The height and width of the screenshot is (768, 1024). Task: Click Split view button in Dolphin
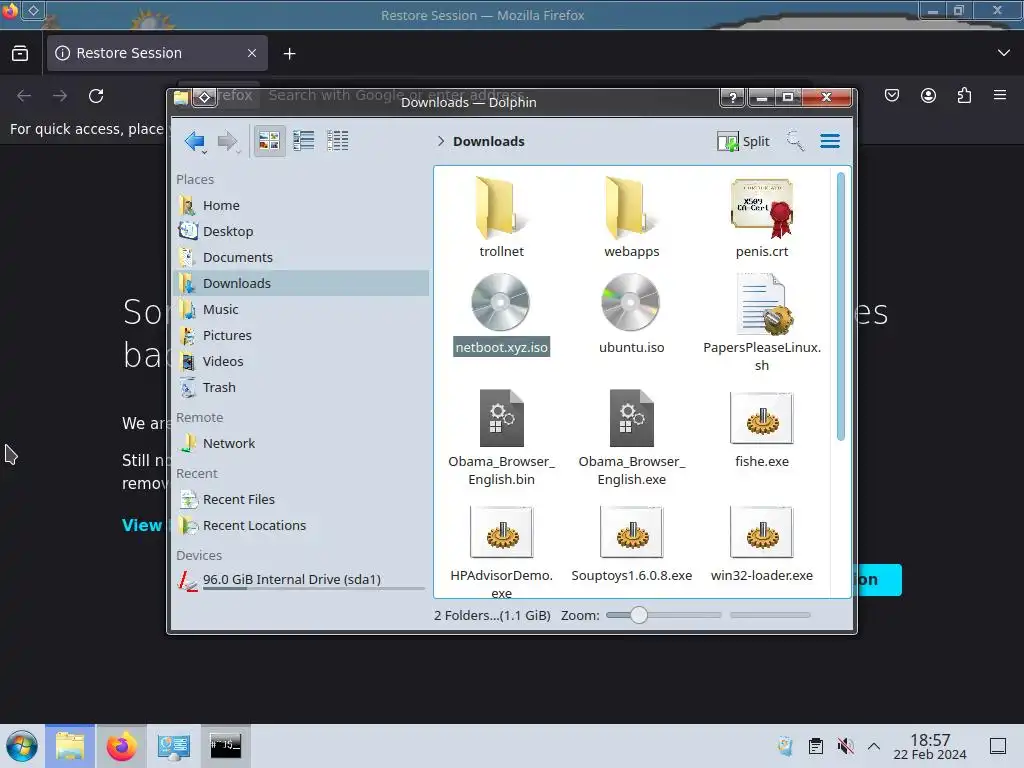tap(743, 141)
